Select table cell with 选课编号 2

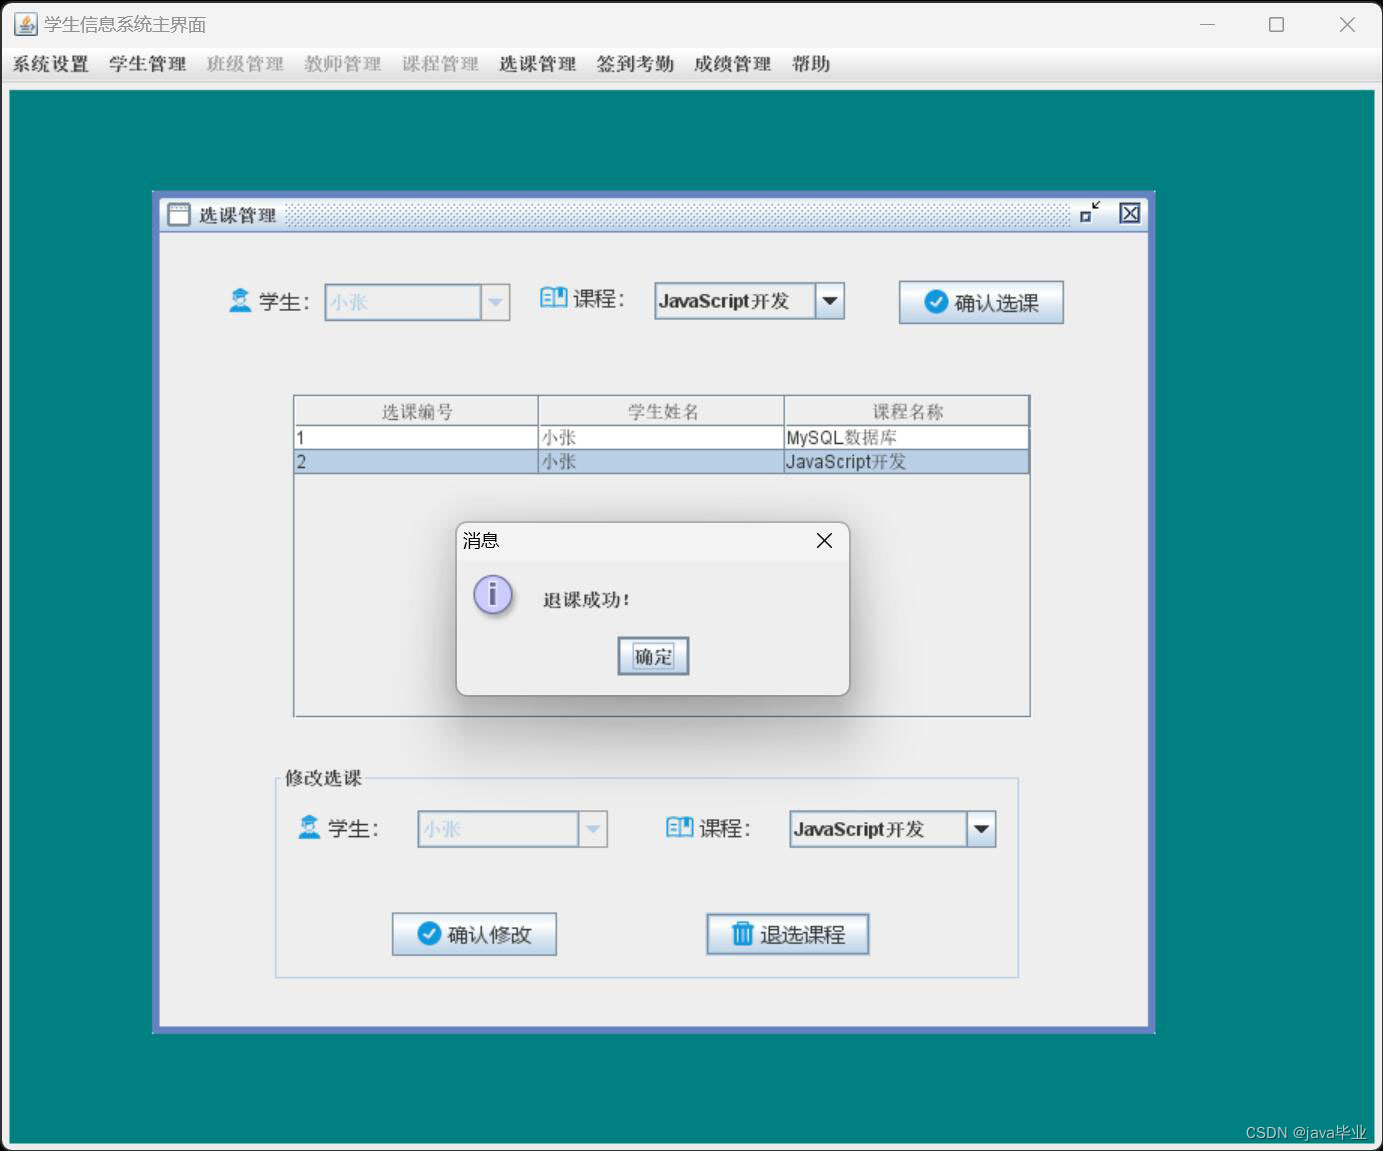pyautogui.click(x=416, y=462)
